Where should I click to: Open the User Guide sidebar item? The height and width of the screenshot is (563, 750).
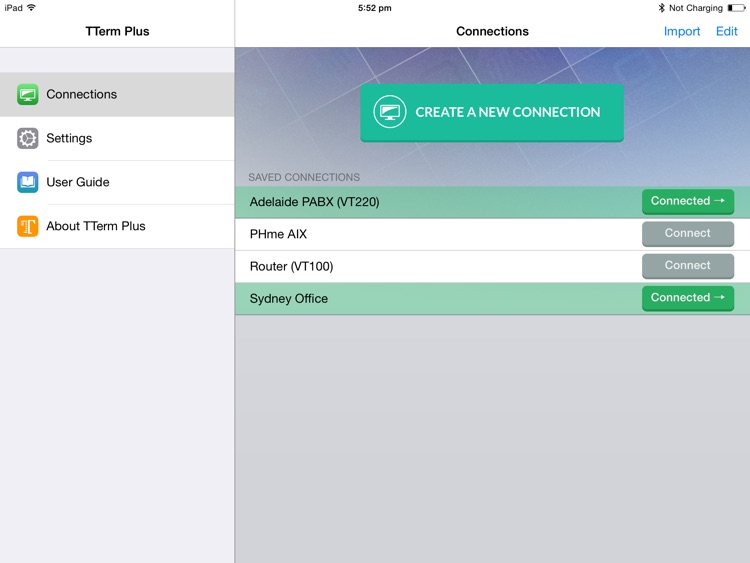[x=117, y=182]
